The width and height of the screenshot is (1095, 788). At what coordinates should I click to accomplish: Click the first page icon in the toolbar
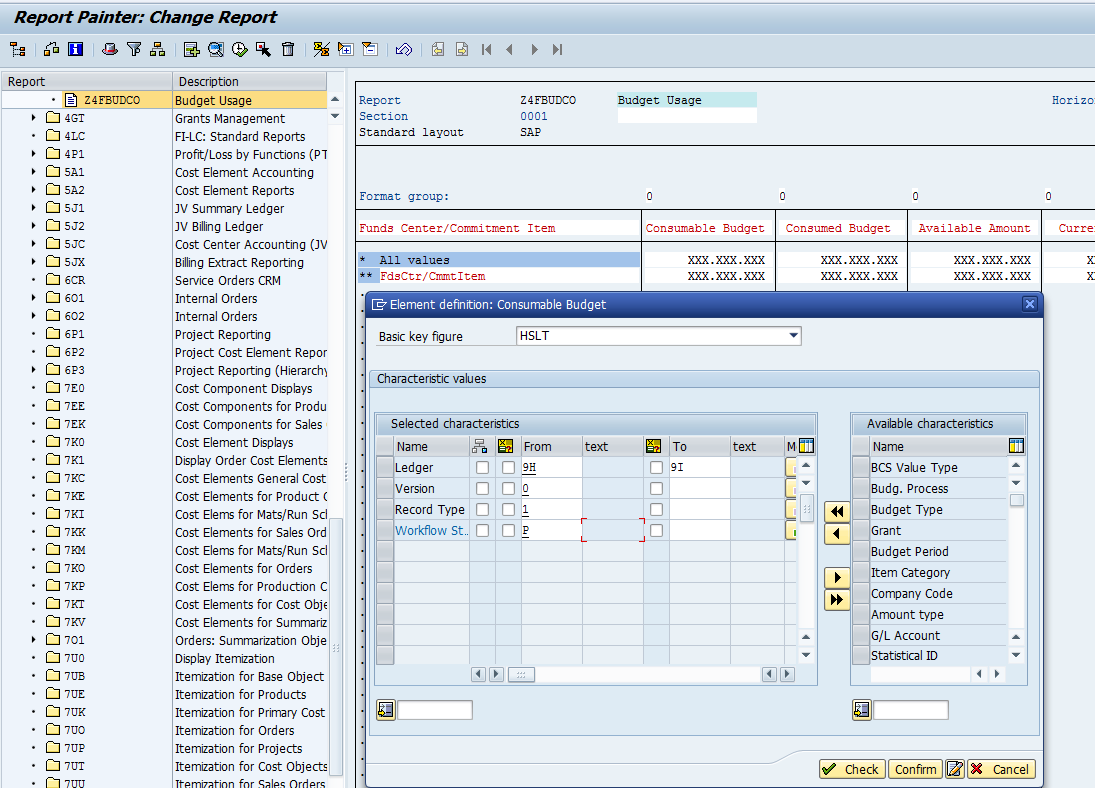pyautogui.click(x=487, y=50)
